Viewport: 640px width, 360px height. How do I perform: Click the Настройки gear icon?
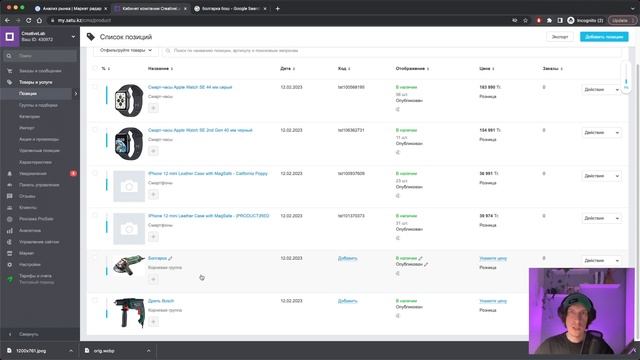9,265
